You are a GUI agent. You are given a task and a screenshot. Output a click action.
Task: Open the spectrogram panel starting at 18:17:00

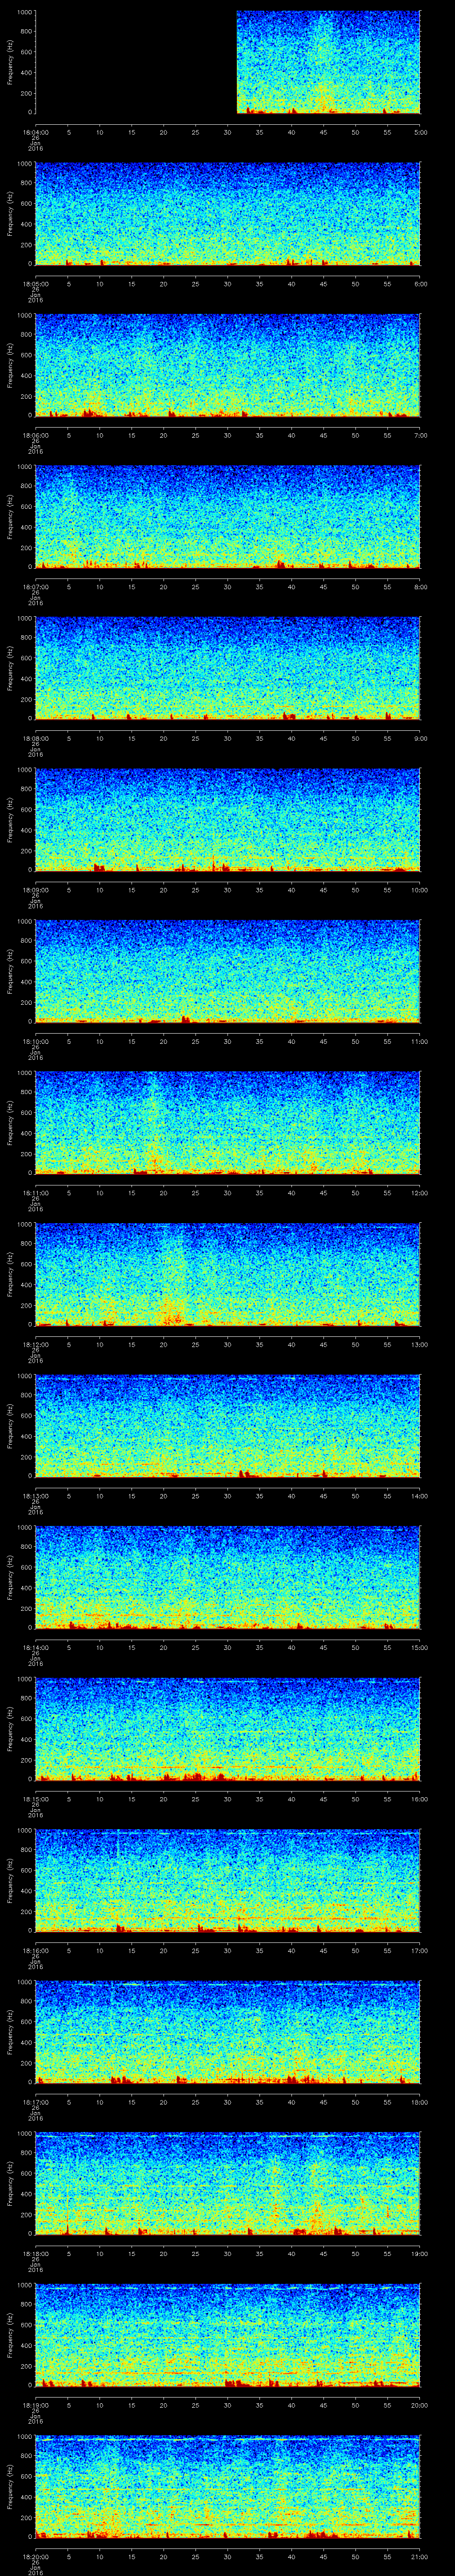pyautogui.click(x=228, y=2032)
